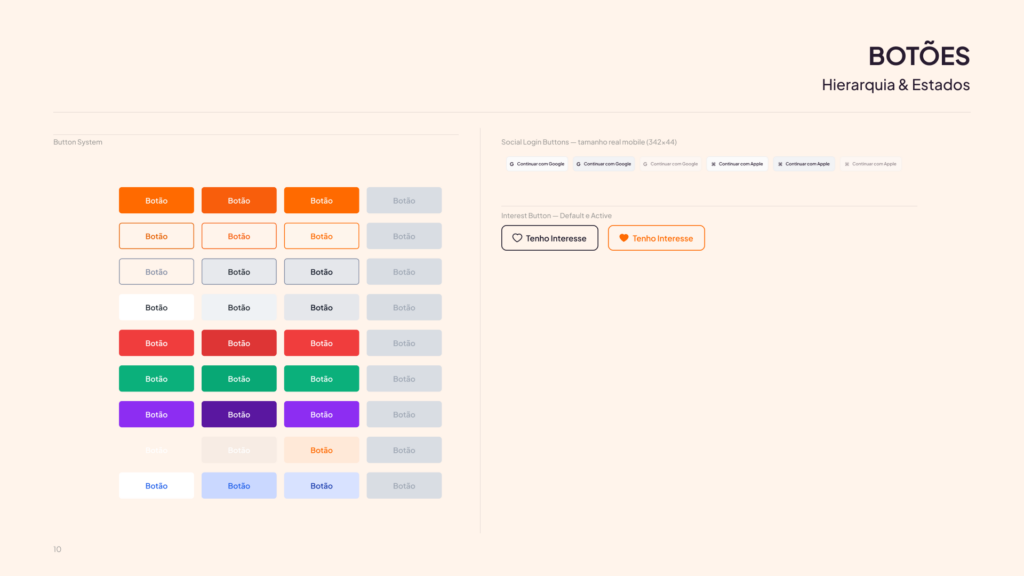Click the white Continuar com Google button
1024x576 pixels.
click(537, 164)
